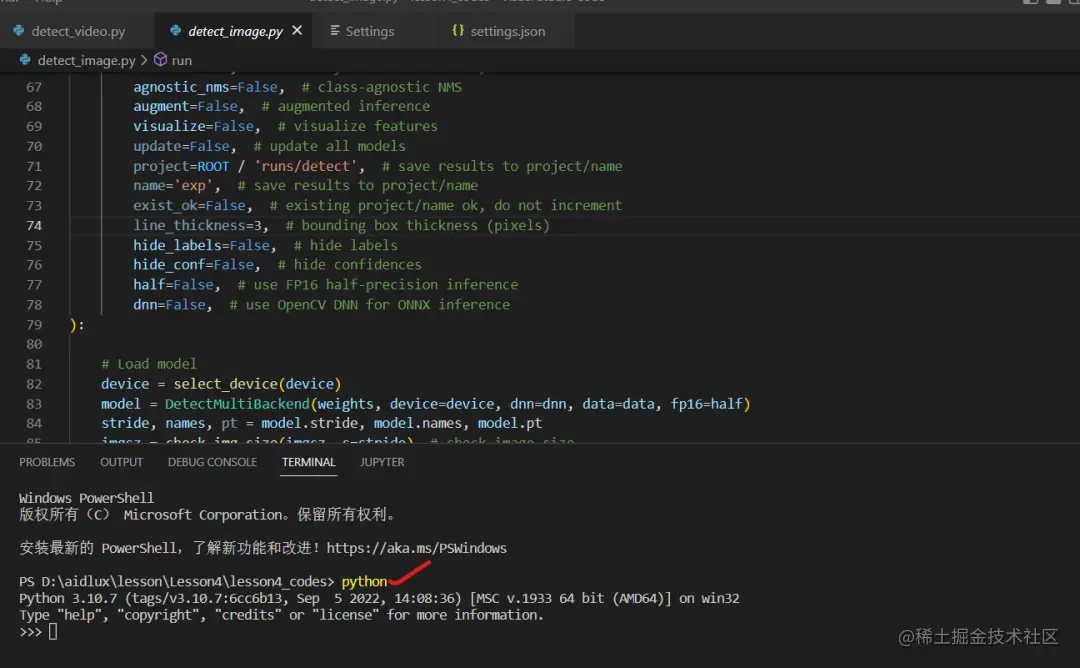Click the '# use OpenCV DNN for ONNX inference' comment
The height and width of the screenshot is (668, 1080).
tap(369, 305)
